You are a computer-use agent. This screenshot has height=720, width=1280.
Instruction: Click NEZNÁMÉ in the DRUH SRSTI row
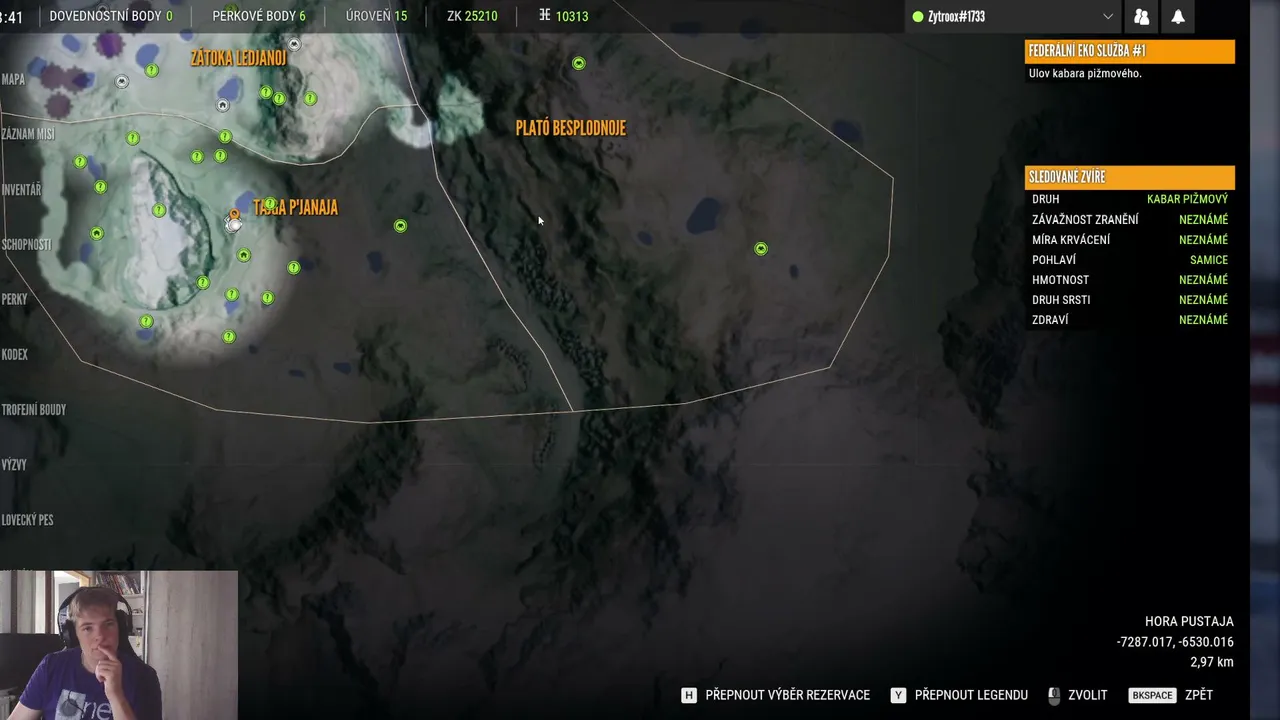(x=1203, y=300)
